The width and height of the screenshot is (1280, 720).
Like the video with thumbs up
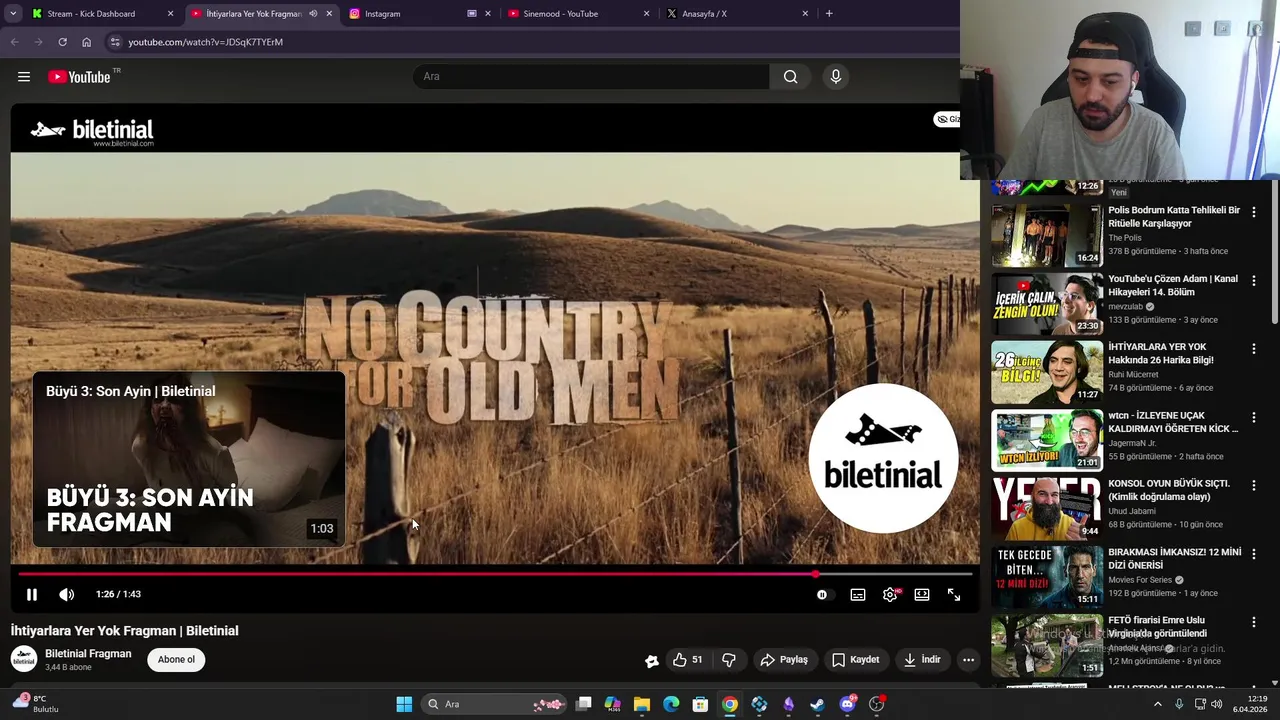click(687, 660)
